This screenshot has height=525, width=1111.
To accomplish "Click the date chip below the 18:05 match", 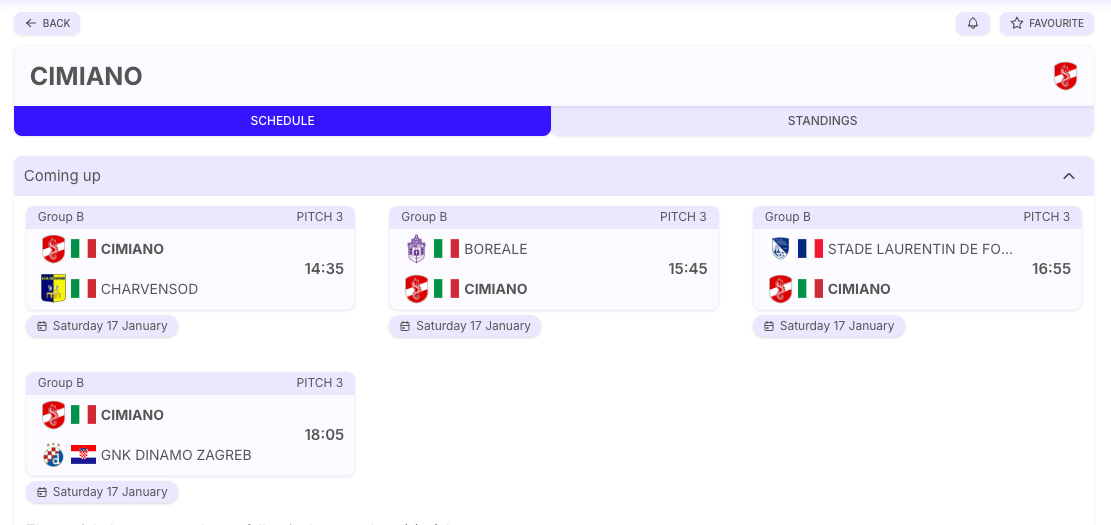I will 102,492.
